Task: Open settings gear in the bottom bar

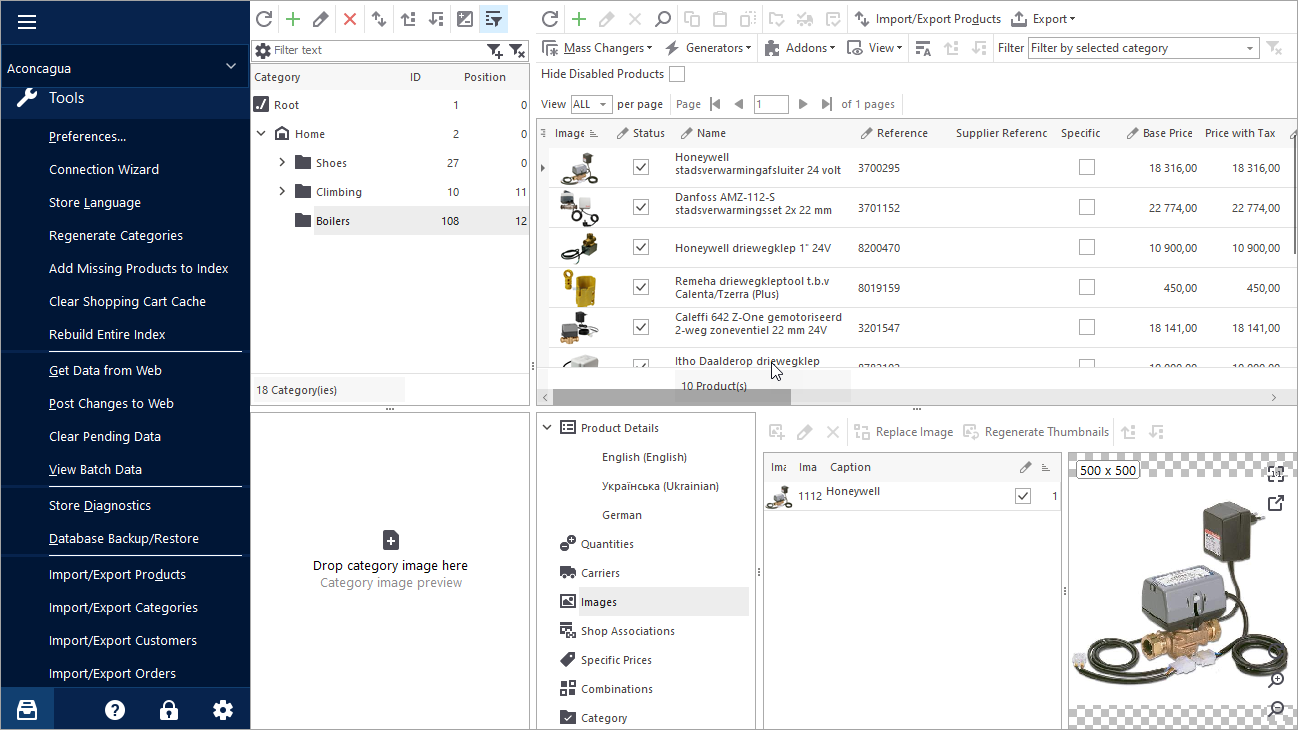Action: (x=223, y=710)
